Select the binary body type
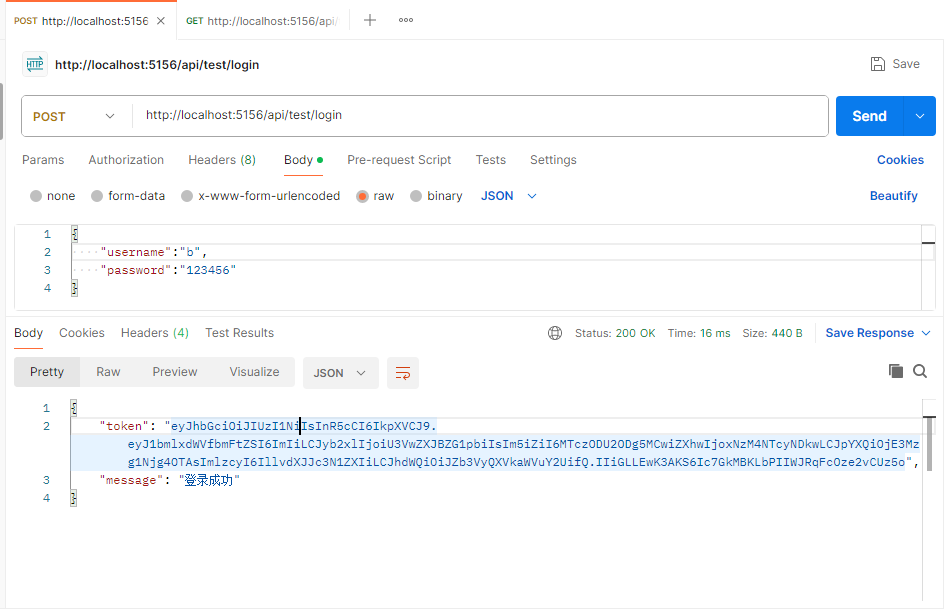The width and height of the screenshot is (944, 616). pyautogui.click(x=436, y=196)
